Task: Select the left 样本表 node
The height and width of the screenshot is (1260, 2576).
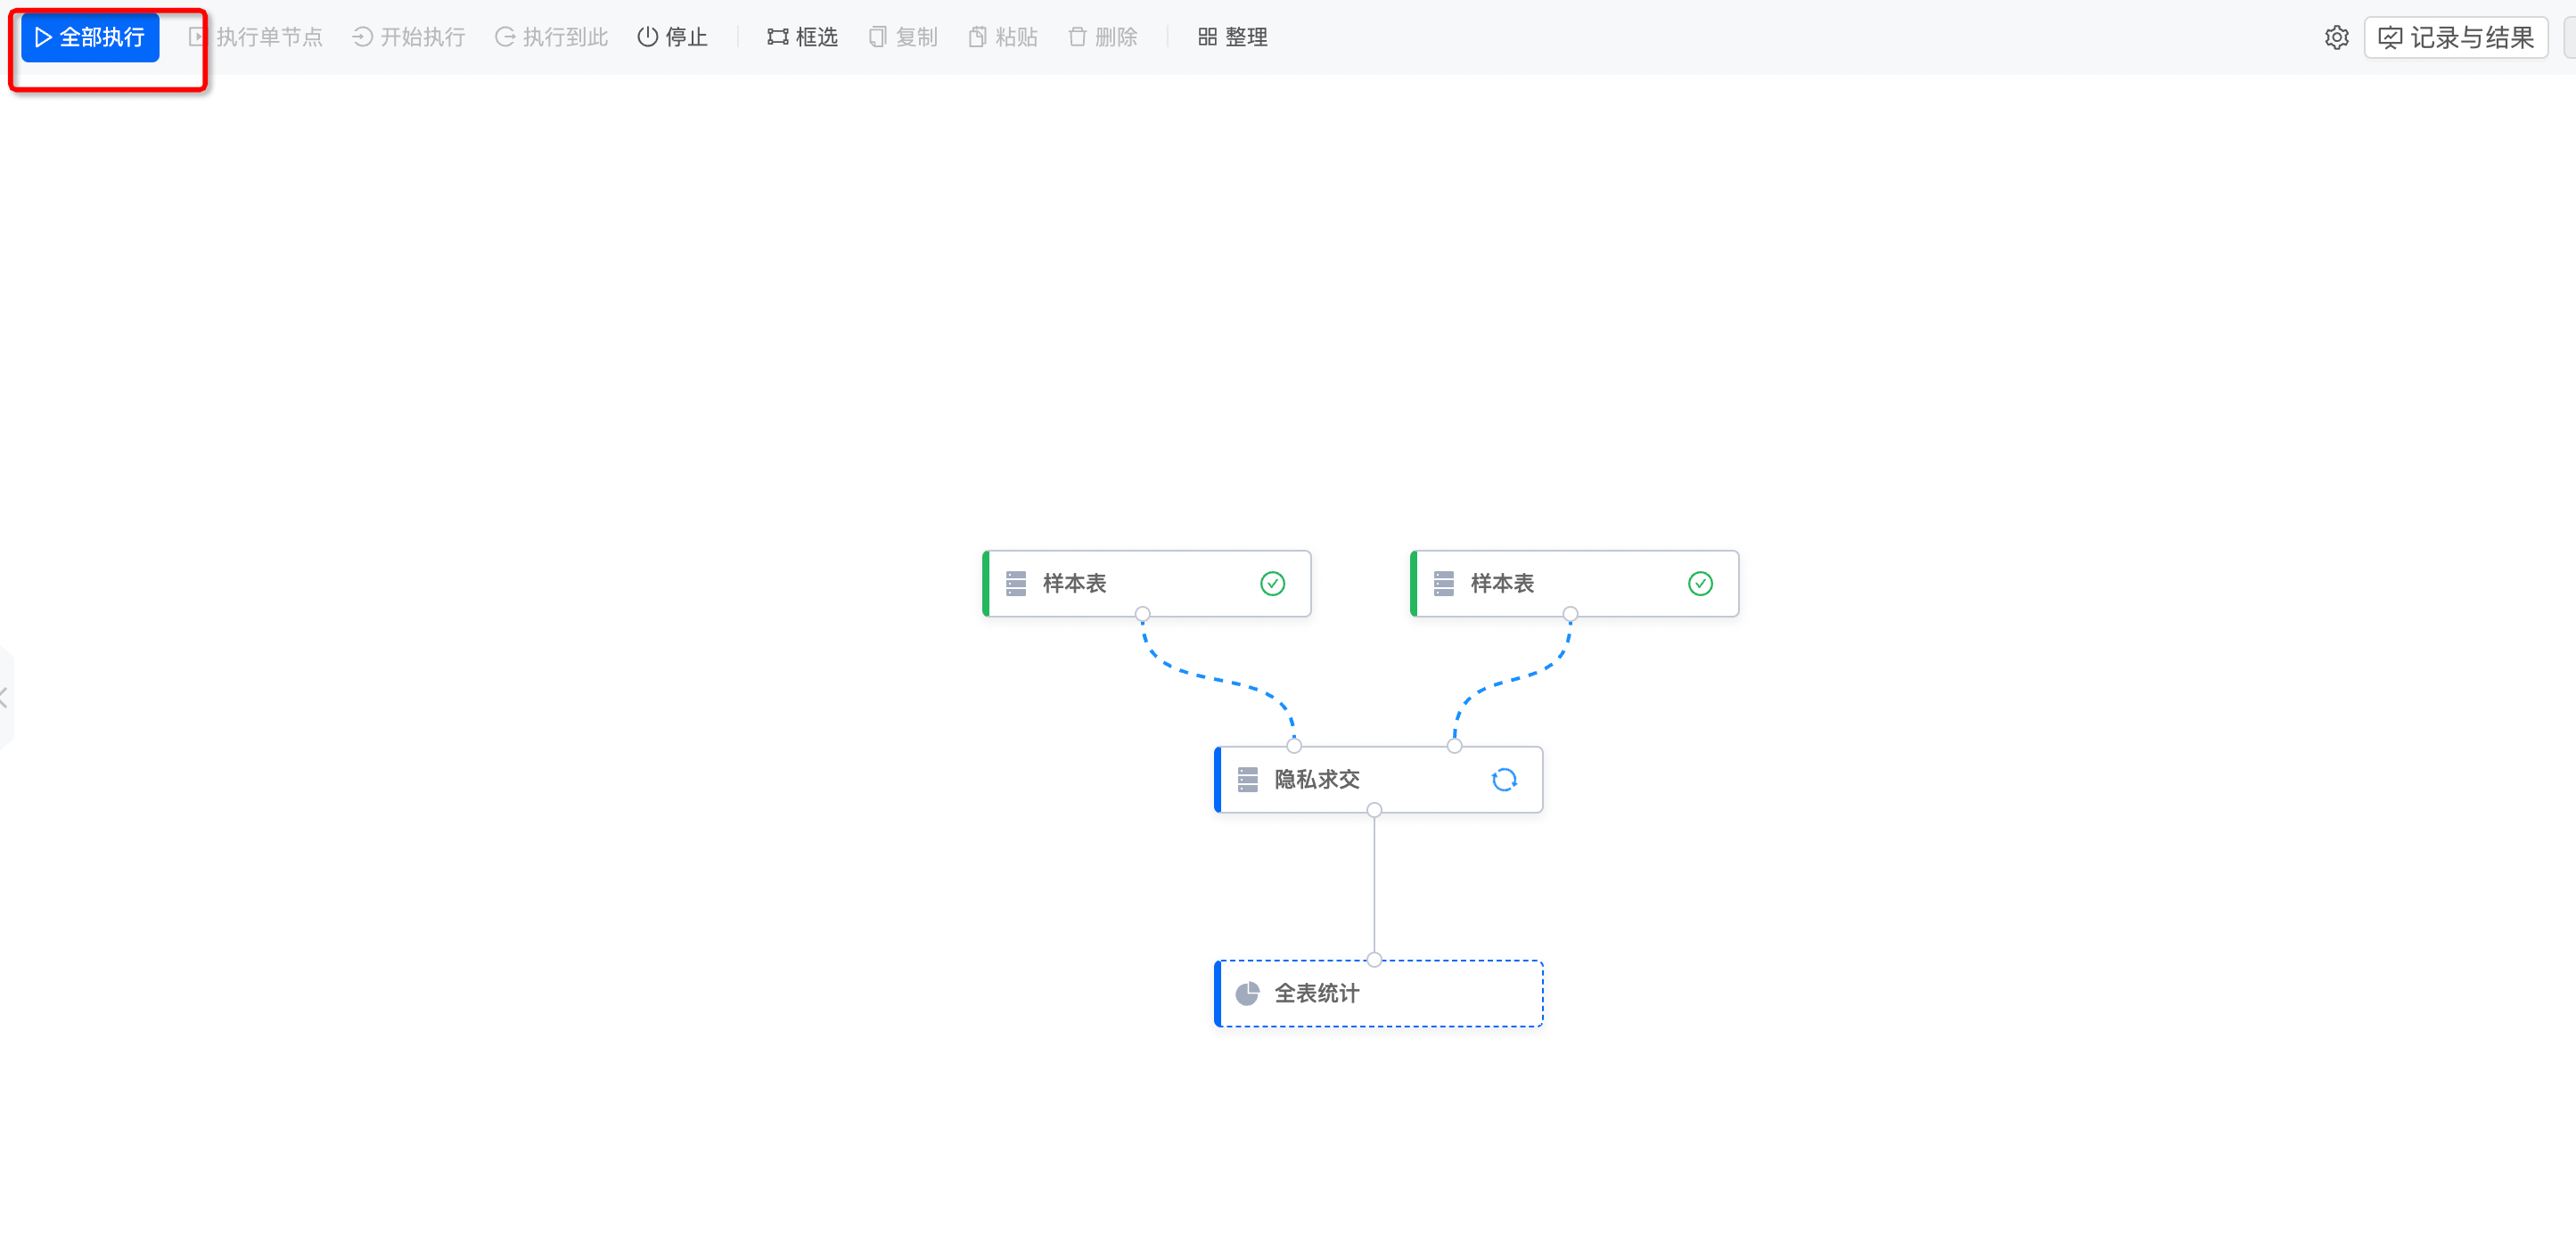Action: coord(1146,583)
